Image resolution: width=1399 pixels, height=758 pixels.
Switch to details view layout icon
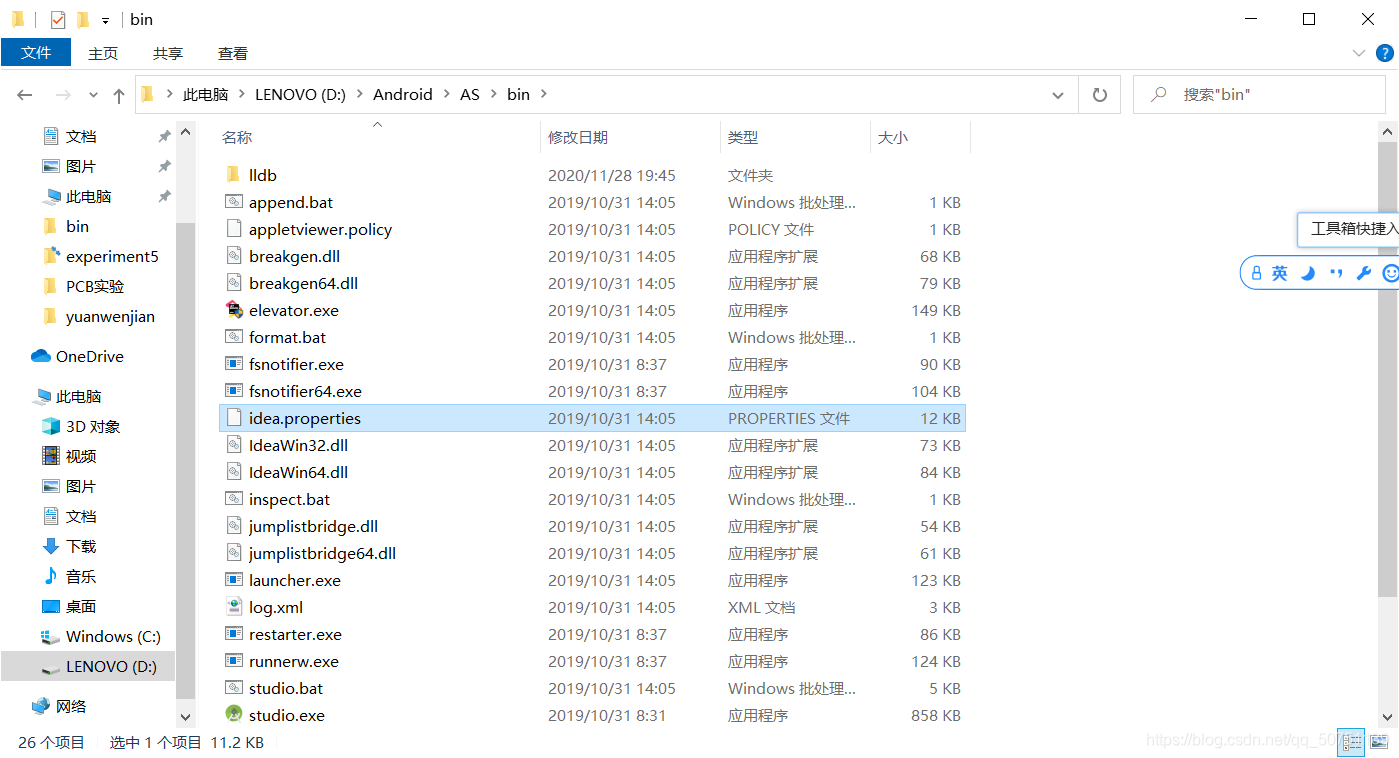(1351, 741)
